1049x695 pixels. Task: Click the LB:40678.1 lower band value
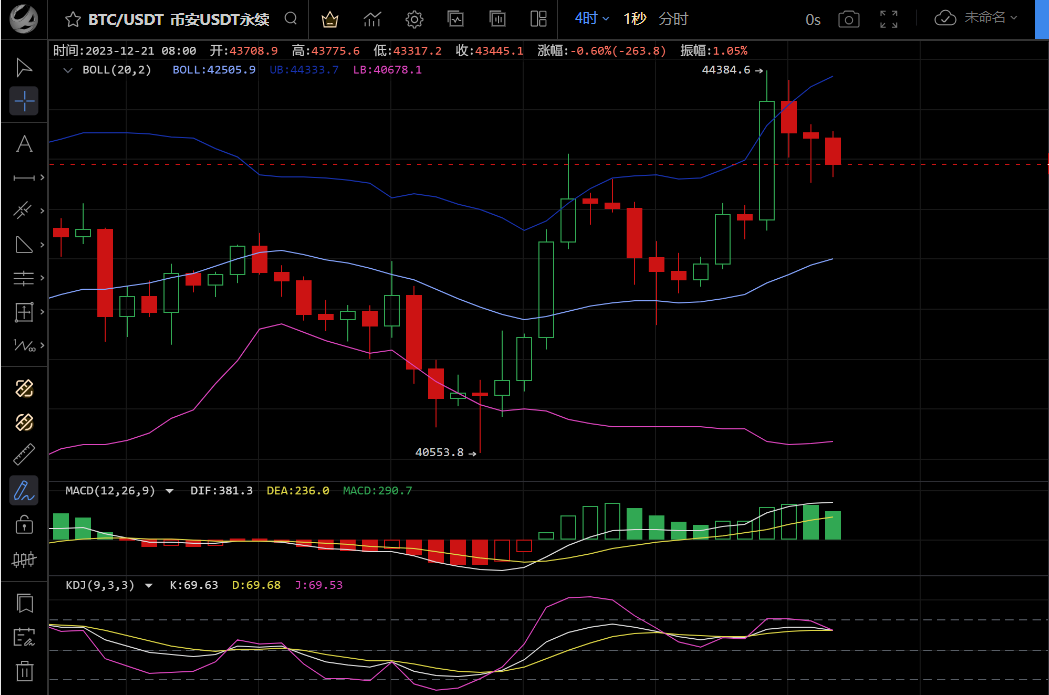click(x=387, y=70)
